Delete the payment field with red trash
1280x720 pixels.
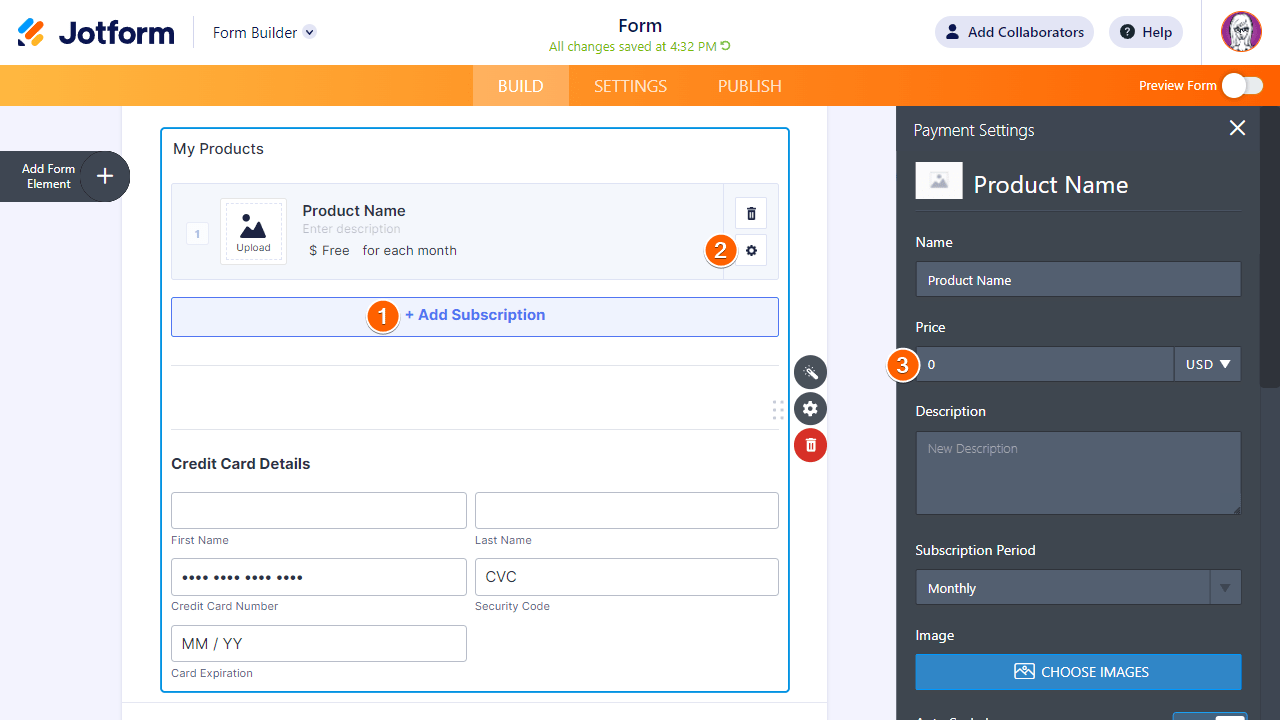click(811, 445)
